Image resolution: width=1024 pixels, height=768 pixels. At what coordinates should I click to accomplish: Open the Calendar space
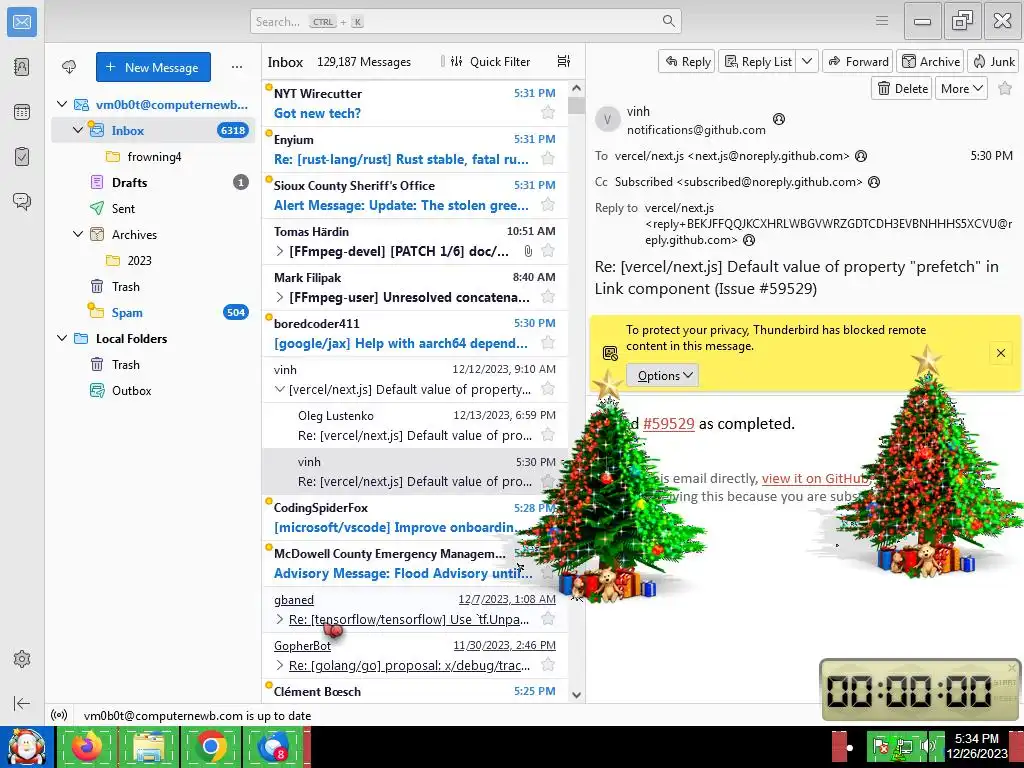[x=22, y=112]
